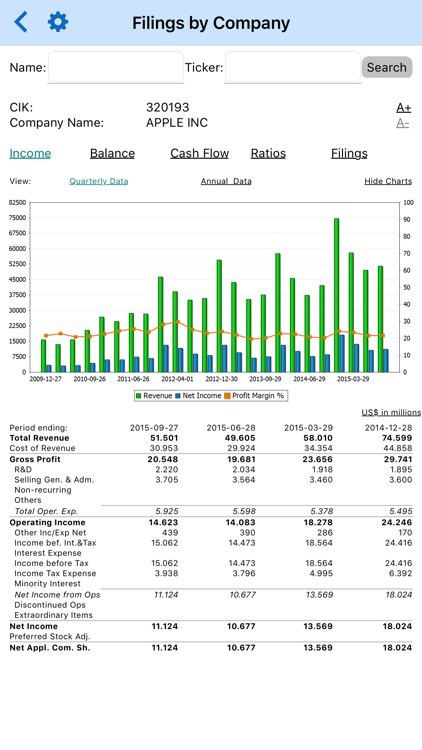Click Total Oper. Exp. value 5.925
422x750 pixels.
166,511
